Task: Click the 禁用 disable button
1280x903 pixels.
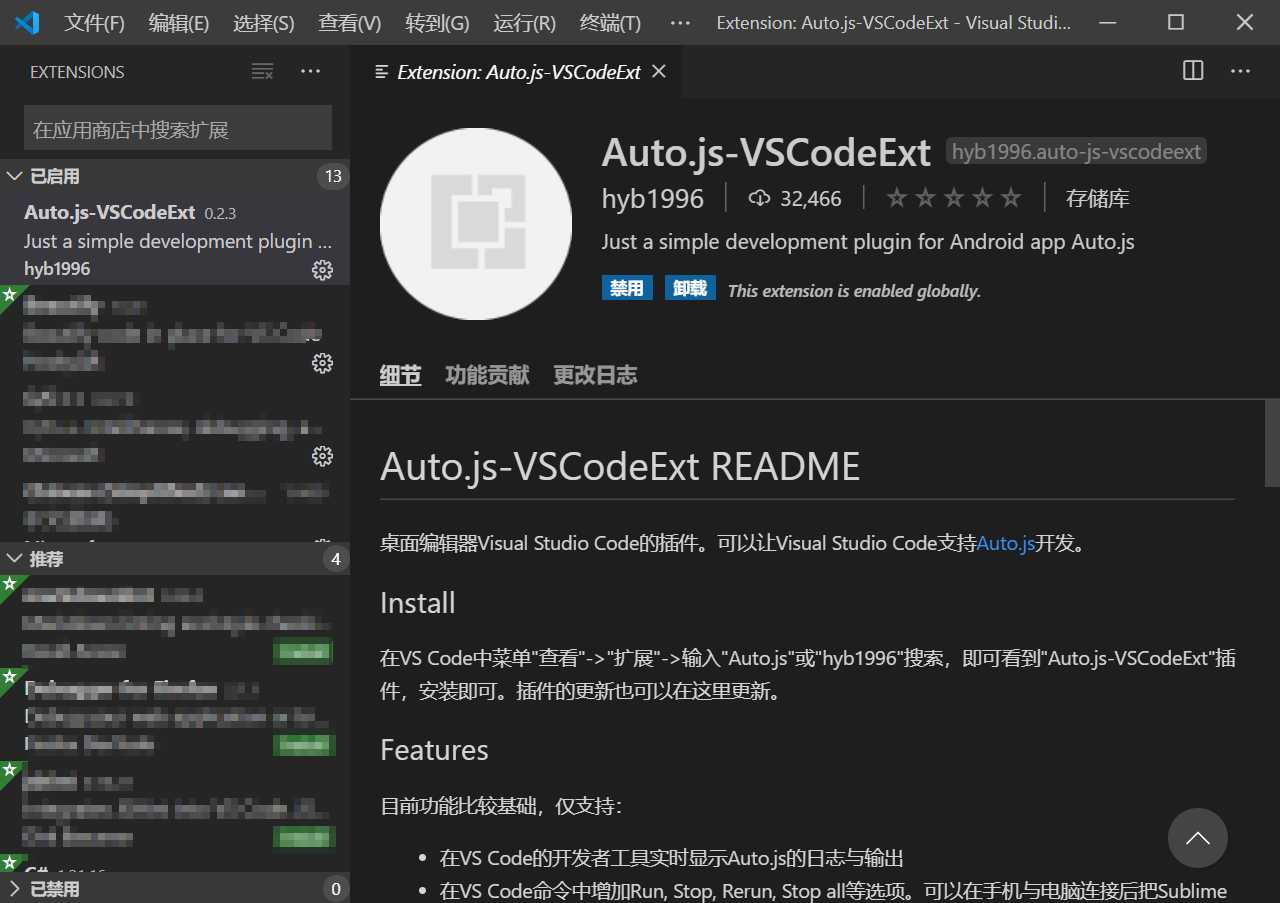Action: pyautogui.click(x=627, y=289)
